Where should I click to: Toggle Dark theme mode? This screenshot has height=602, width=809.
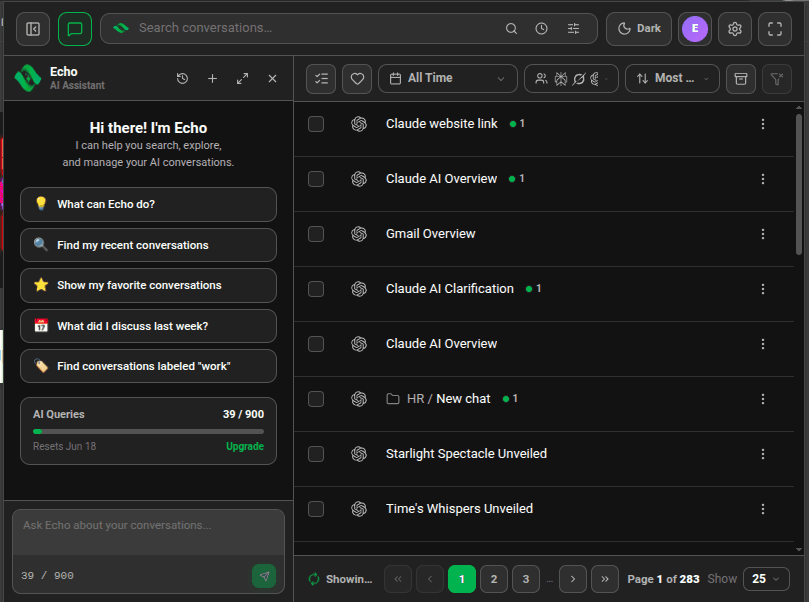coord(639,29)
